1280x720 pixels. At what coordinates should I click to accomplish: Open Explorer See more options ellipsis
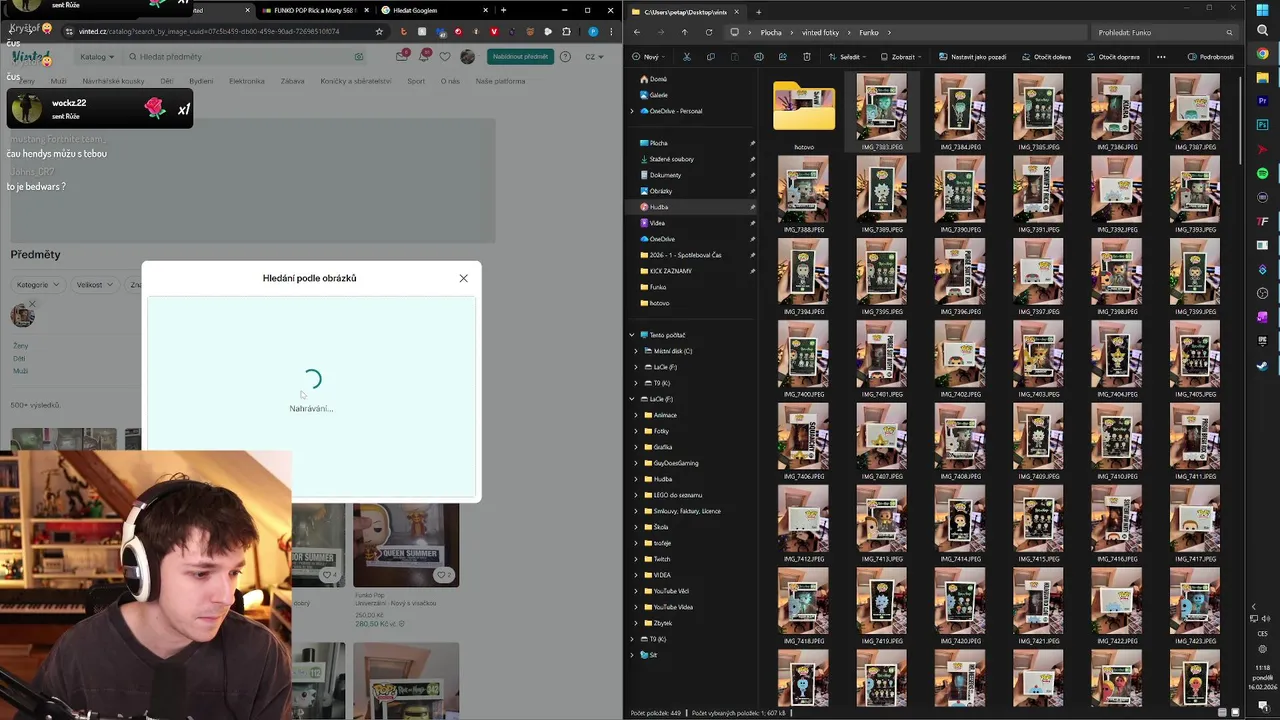[1161, 57]
